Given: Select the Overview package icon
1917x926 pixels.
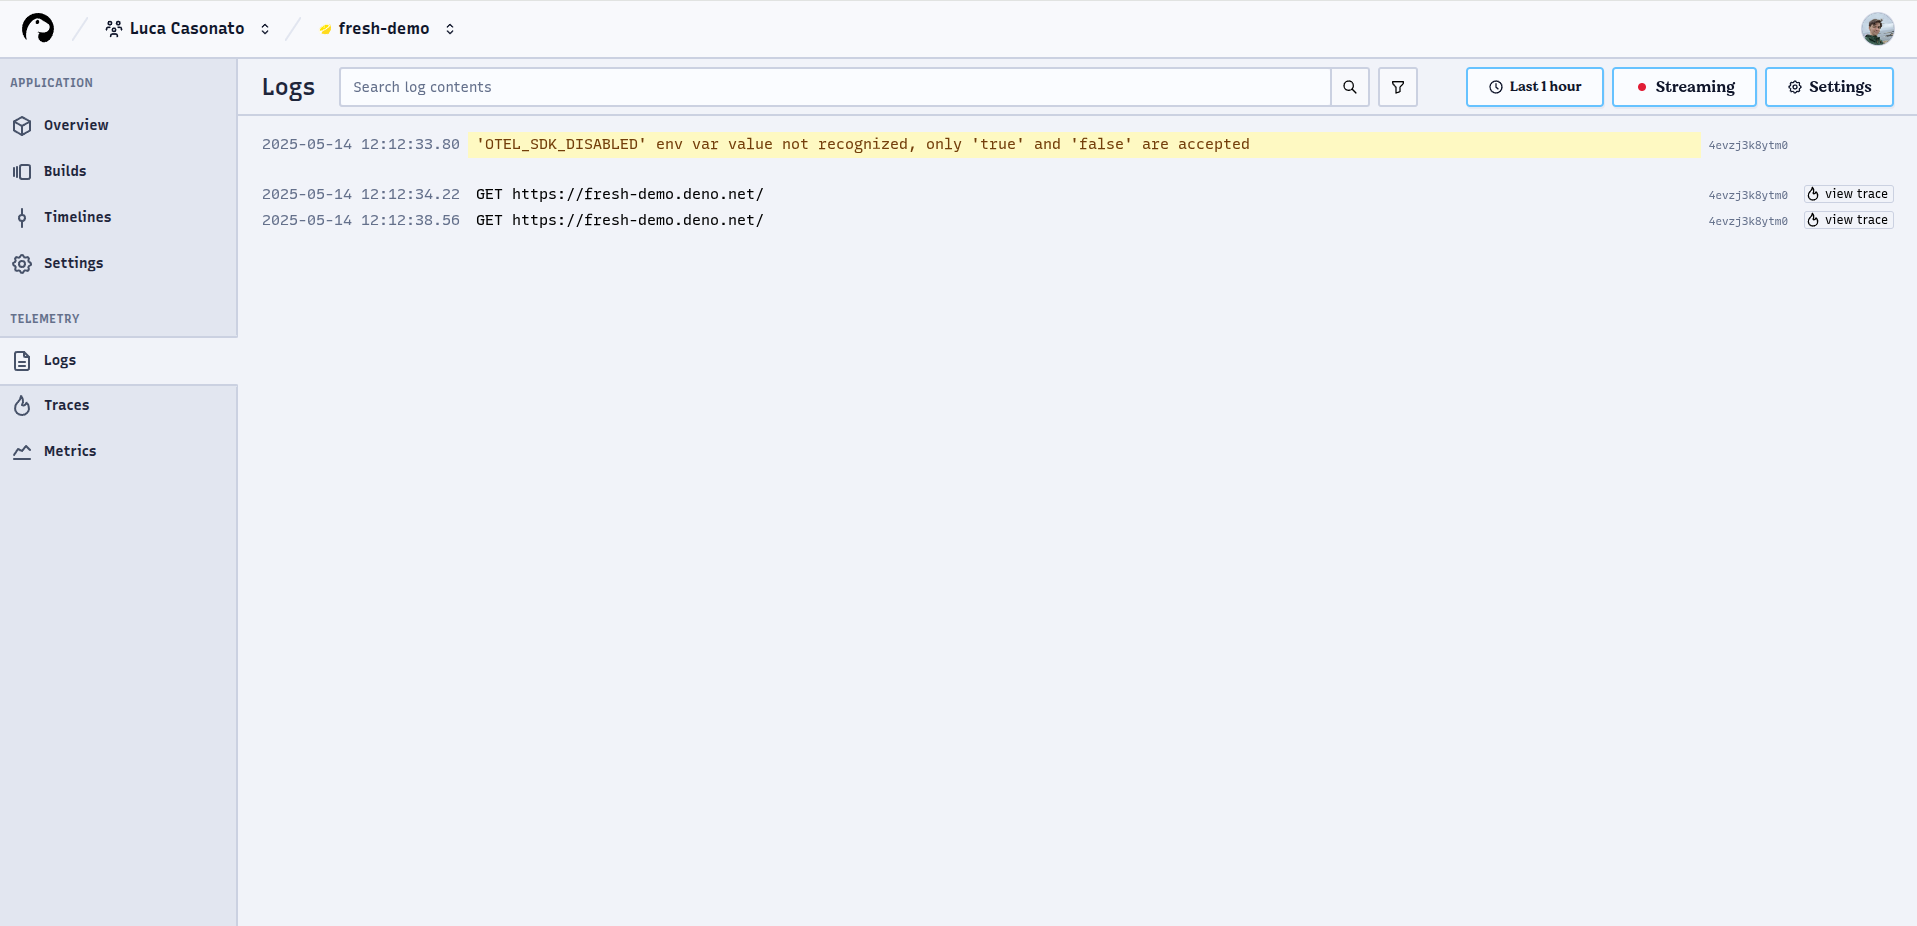Looking at the screenshot, I should click(22, 125).
